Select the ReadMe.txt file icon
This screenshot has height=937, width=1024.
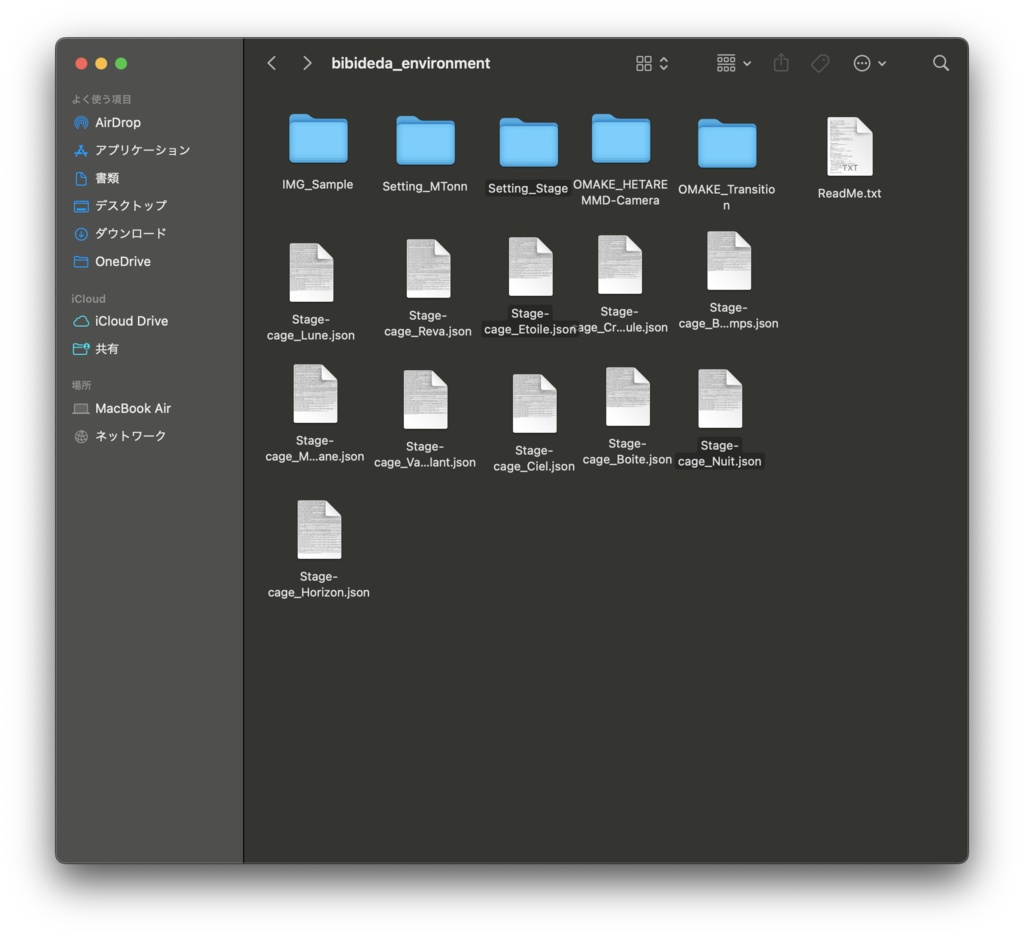850,146
